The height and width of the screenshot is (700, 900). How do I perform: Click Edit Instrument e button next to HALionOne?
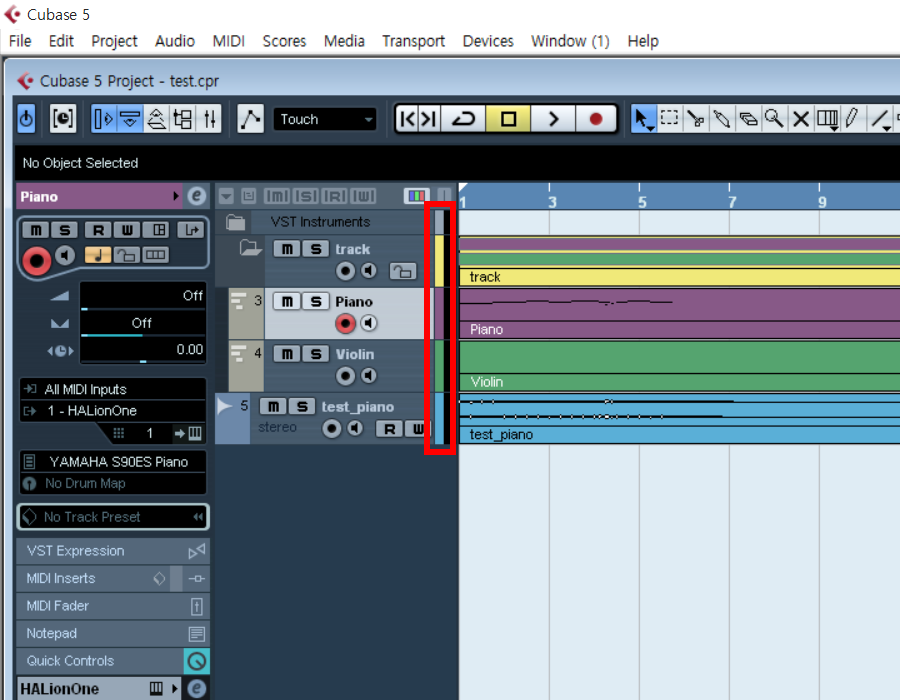(x=196, y=689)
